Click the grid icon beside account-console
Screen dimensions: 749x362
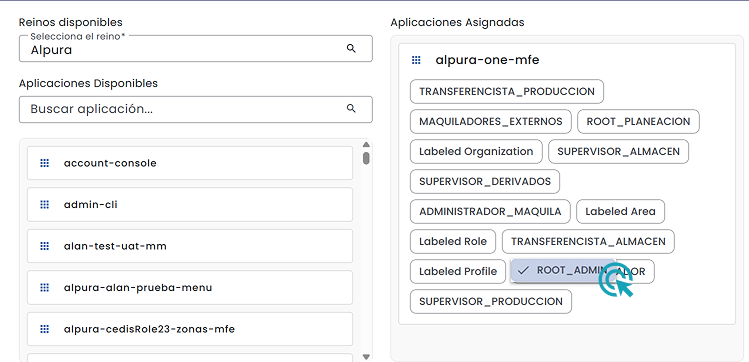[x=44, y=163]
